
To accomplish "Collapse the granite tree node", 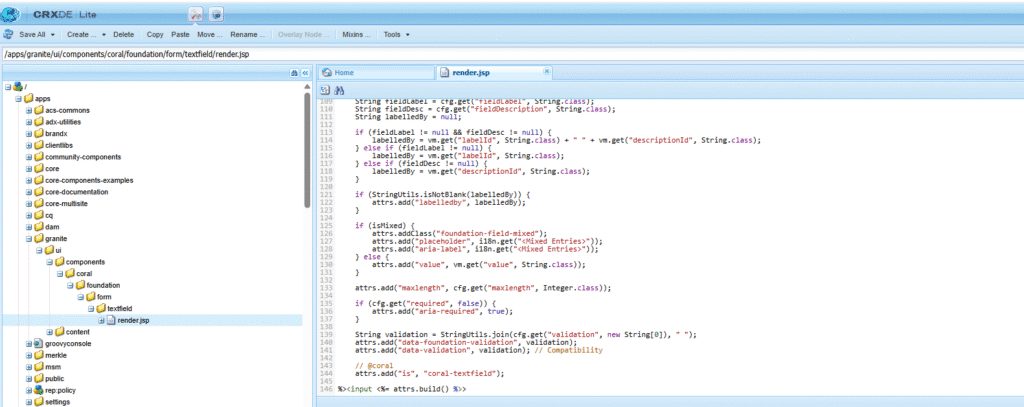I will pos(29,238).
